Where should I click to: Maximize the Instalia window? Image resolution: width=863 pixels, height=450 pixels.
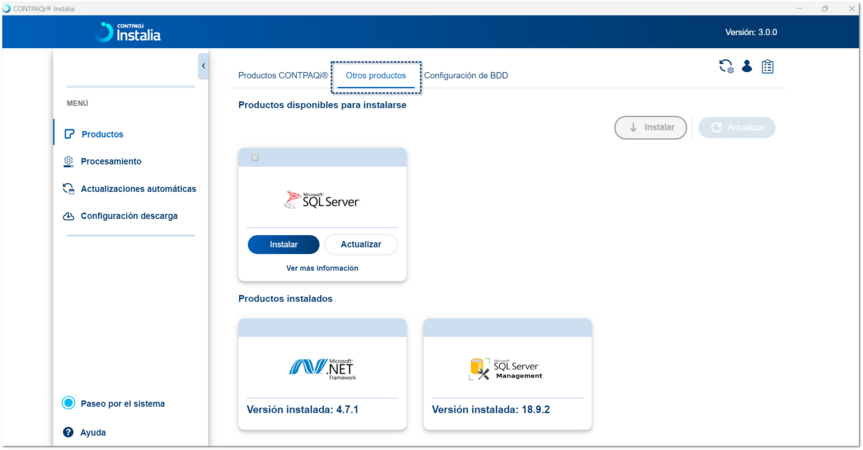click(824, 8)
